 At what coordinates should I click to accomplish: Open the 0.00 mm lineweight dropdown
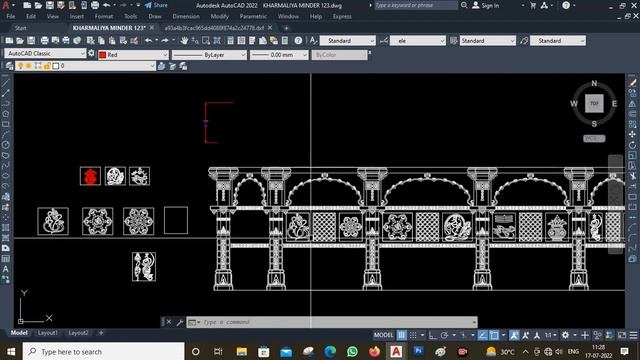pyautogui.click(x=279, y=54)
